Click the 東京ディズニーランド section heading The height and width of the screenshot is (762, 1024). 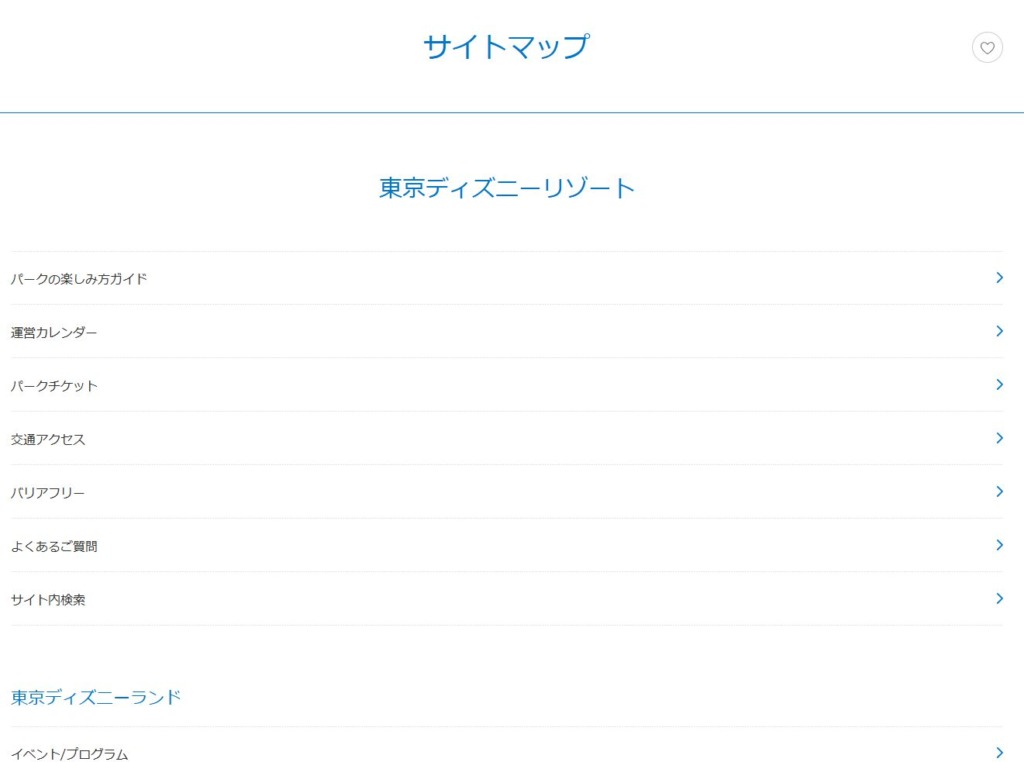coord(96,697)
